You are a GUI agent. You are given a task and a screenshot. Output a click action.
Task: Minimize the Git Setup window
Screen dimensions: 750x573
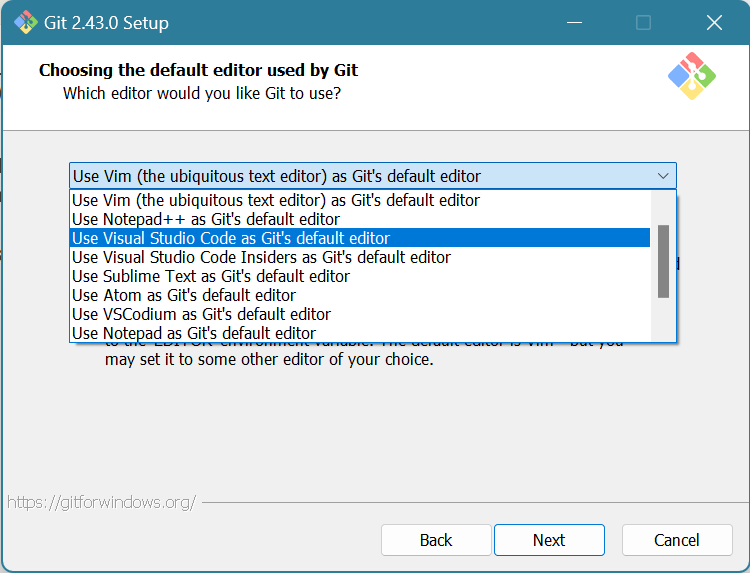pos(574,22)
